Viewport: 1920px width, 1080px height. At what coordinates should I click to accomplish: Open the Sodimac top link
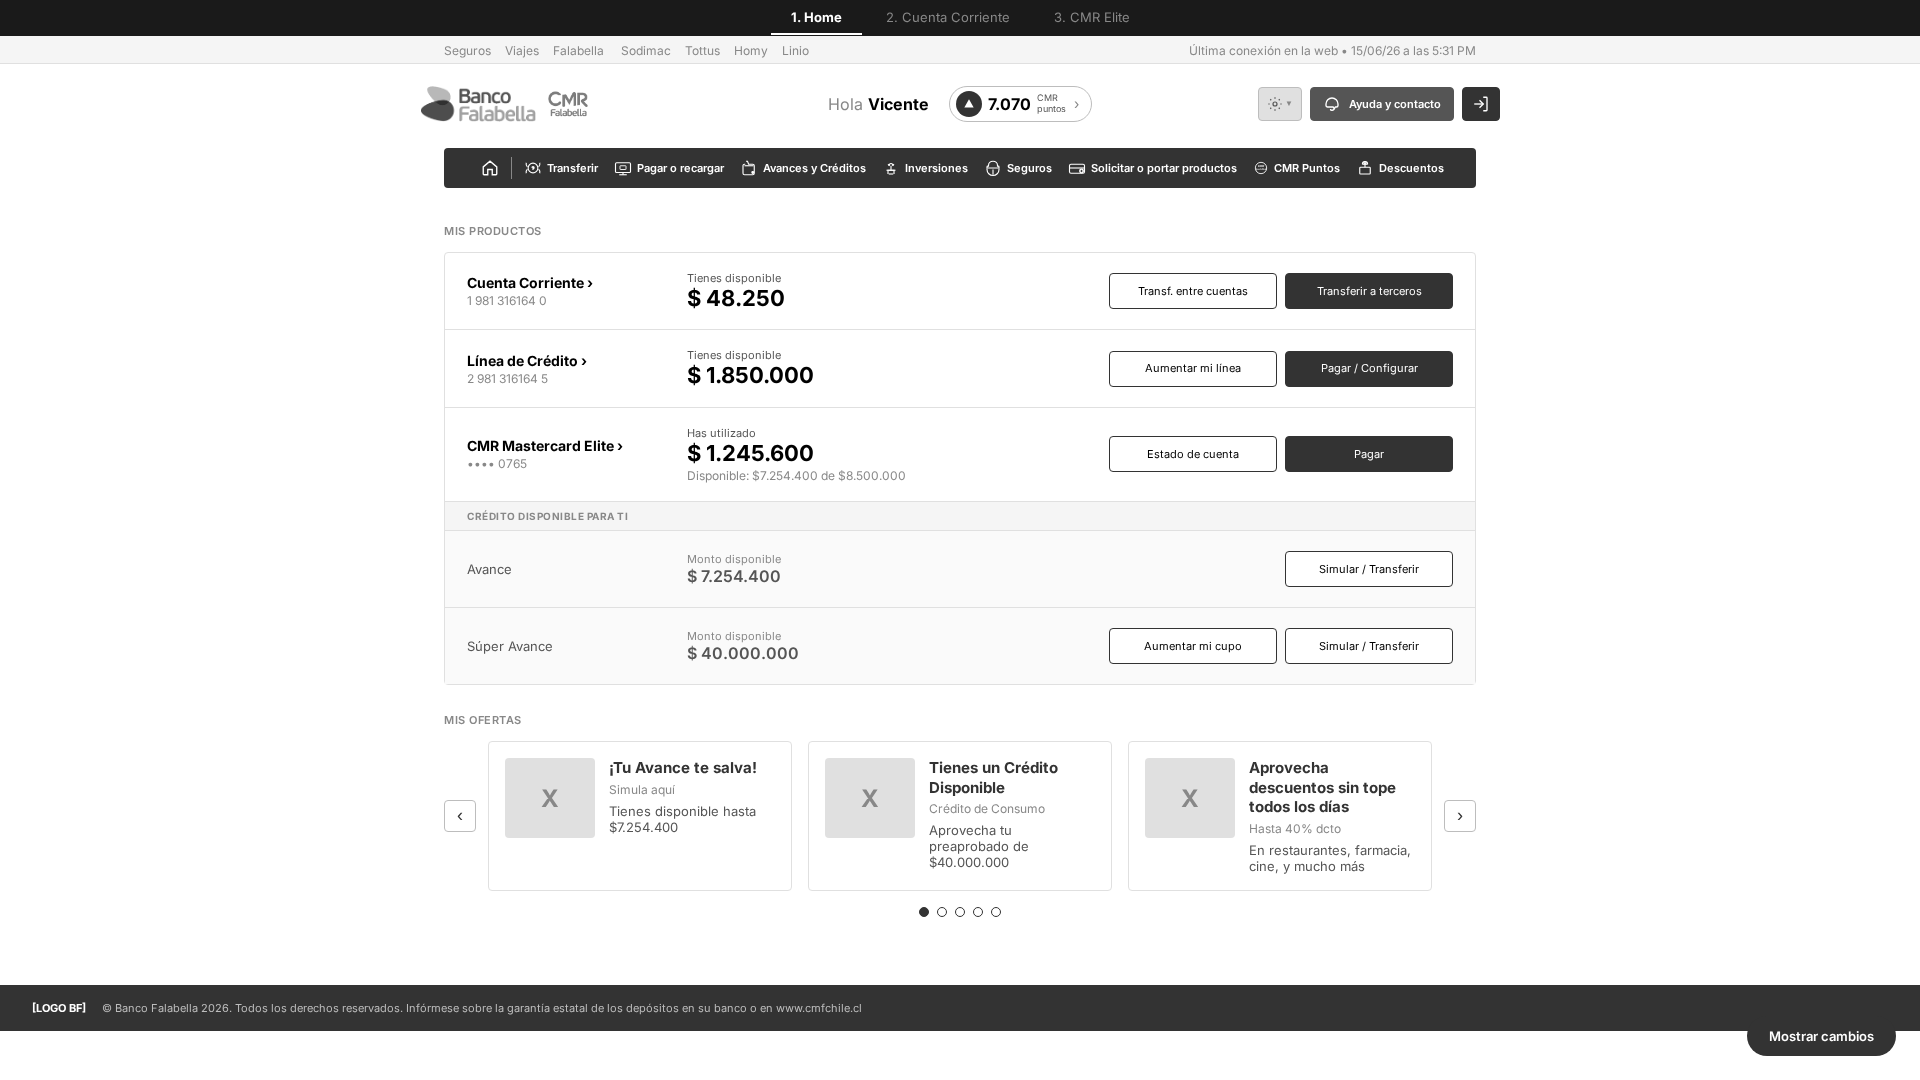[646, 50]
